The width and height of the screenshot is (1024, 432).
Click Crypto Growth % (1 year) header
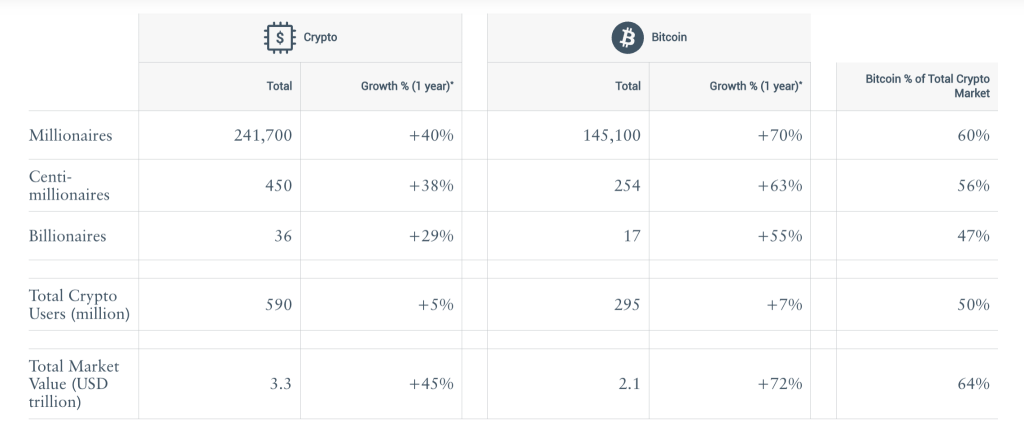pos(407,86)
